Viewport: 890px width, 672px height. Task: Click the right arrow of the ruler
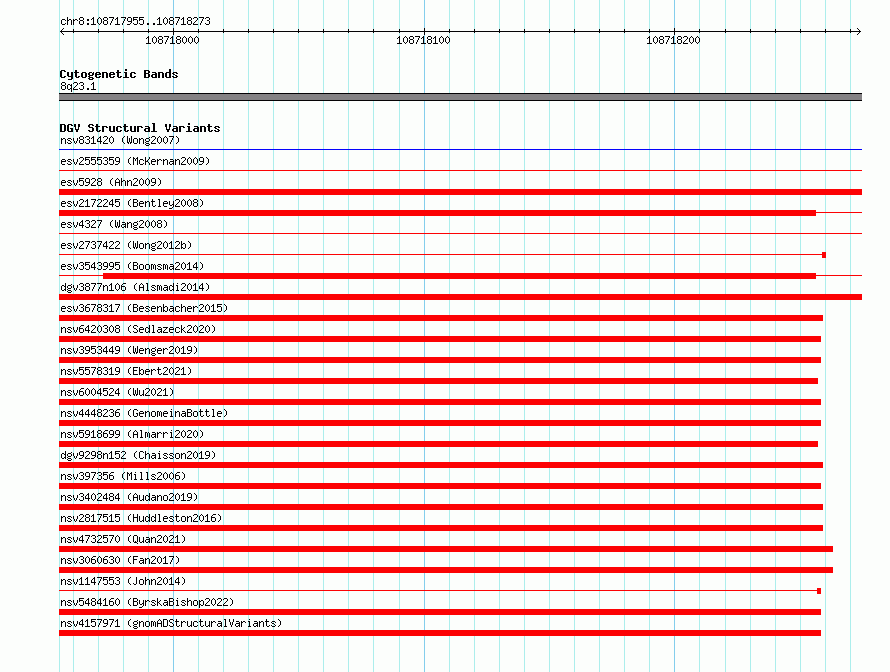[x=858, y=31]
